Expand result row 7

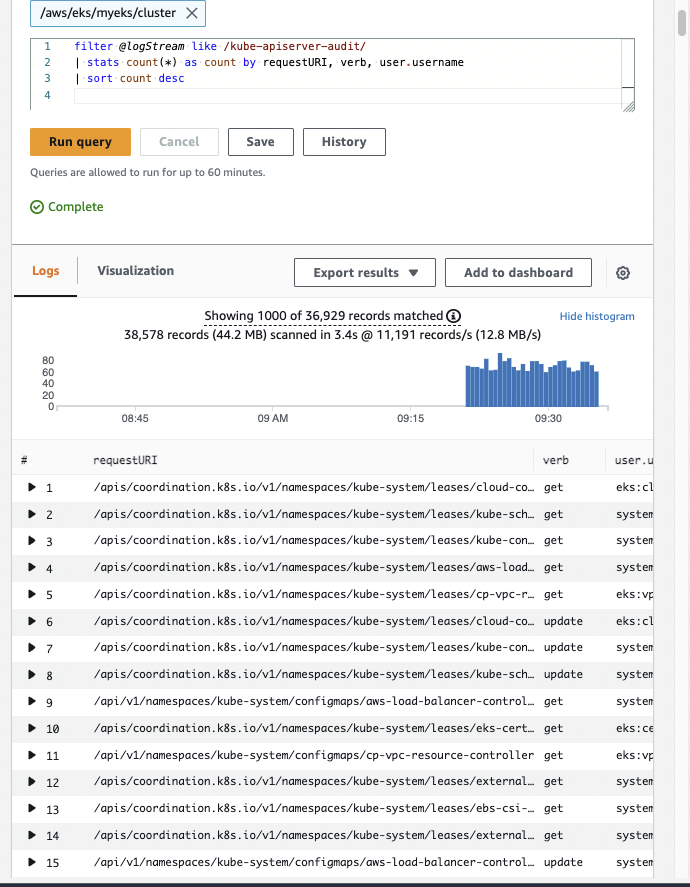32,648
